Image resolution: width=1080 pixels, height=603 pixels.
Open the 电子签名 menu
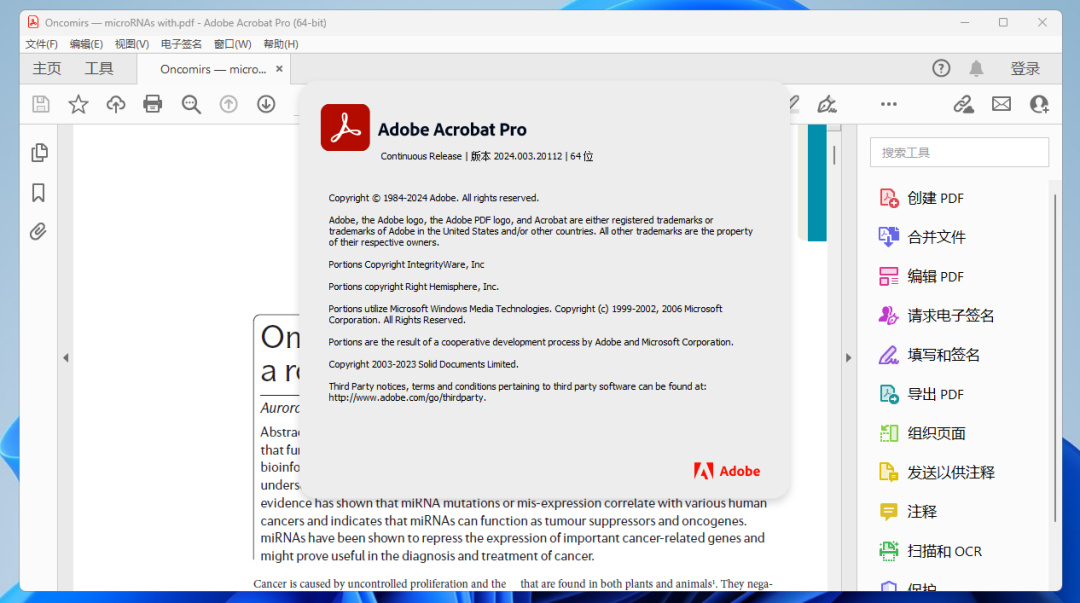[x=181, y=44]
